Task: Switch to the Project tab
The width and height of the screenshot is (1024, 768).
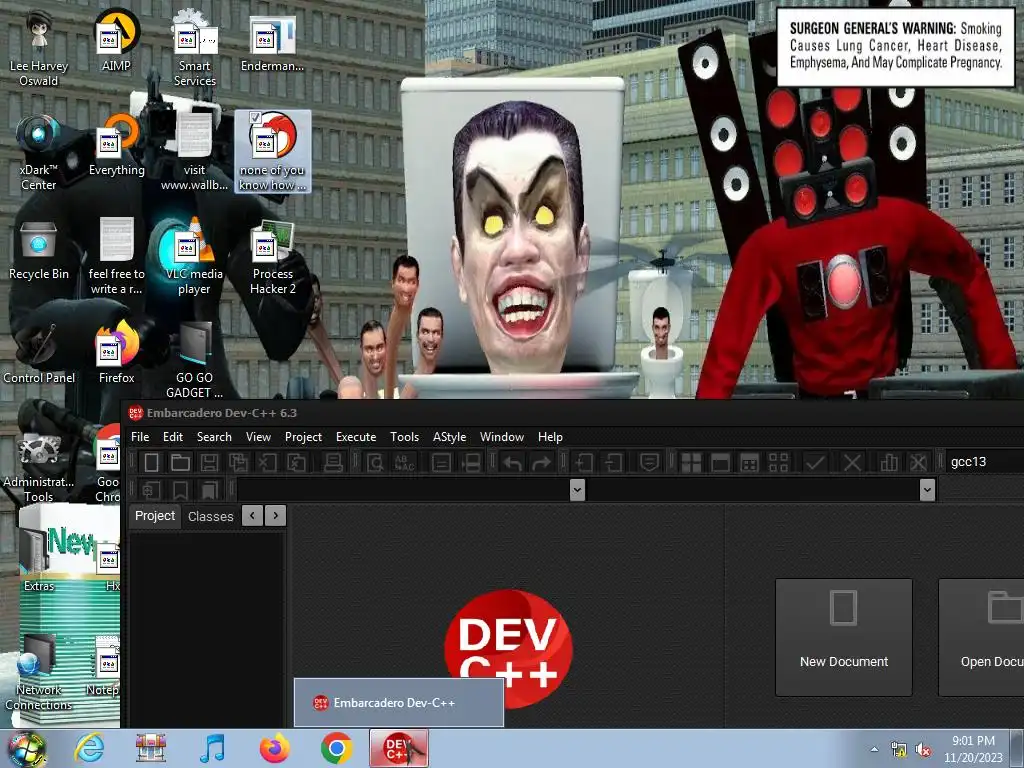Action: coord(155,516)
